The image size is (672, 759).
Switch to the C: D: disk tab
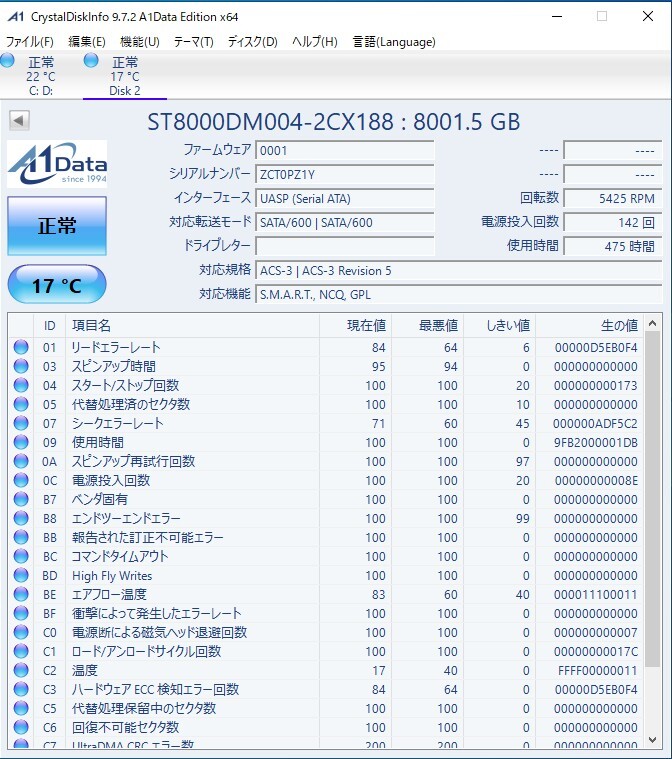coord(41,76)
